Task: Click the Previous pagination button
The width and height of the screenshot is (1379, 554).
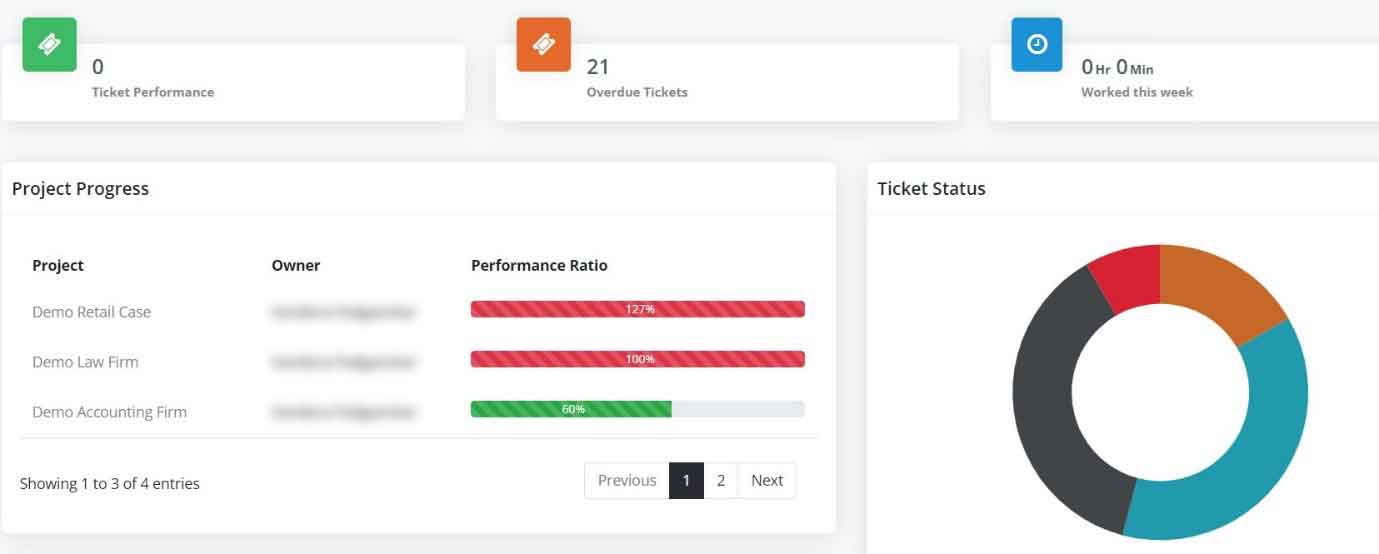Action: pyautogui.click(x=627, y=480)
